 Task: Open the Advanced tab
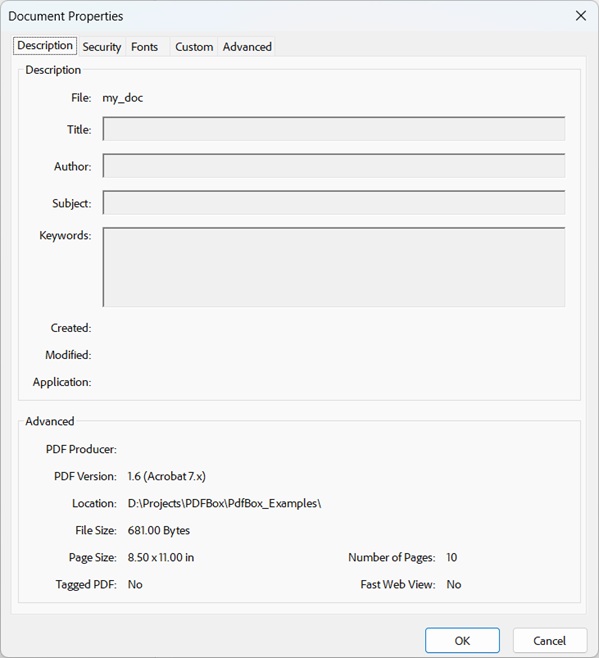(x=247, y=47)
